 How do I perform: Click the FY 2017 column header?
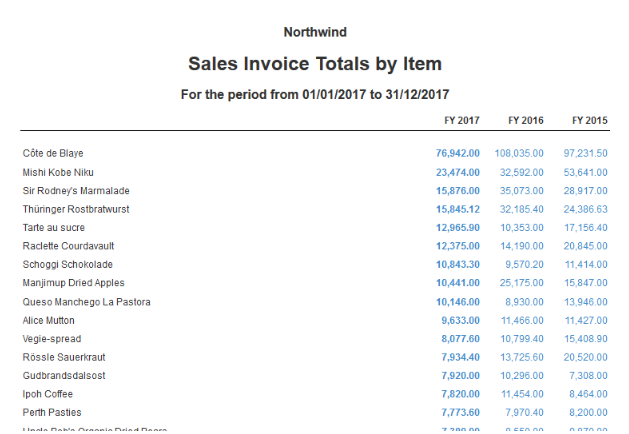(462, 121)
